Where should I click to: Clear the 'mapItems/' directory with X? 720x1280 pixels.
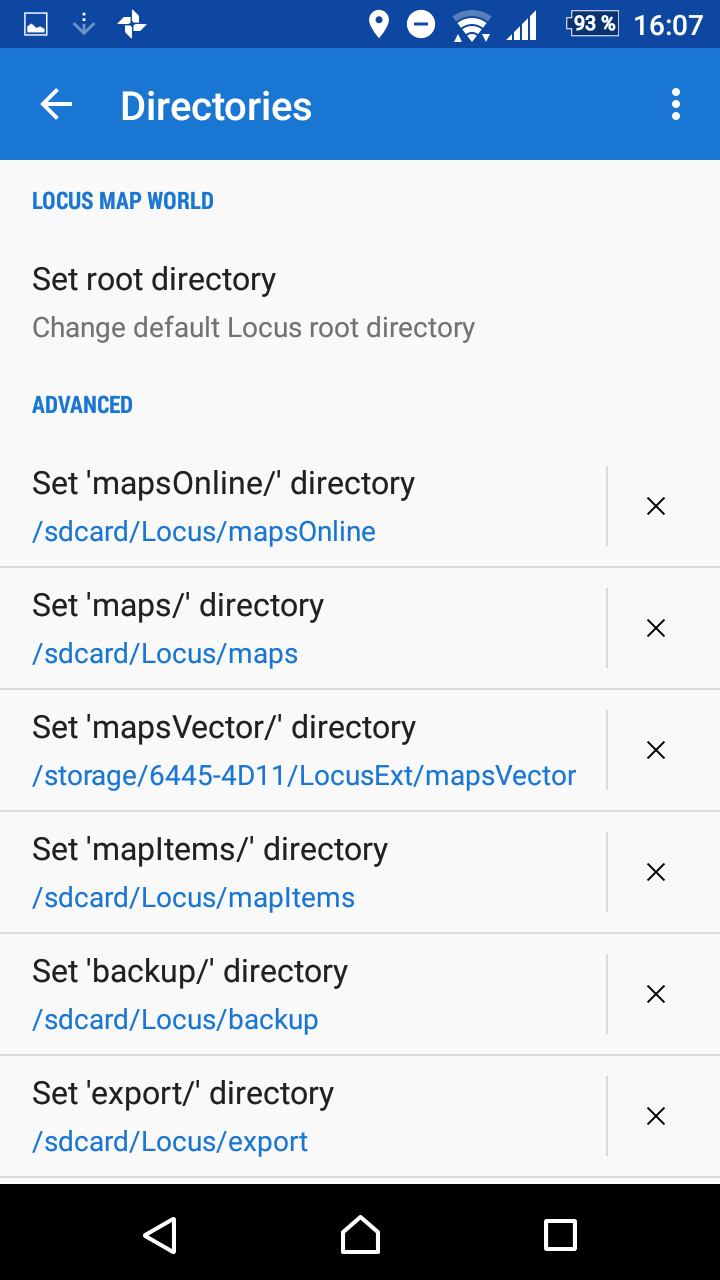tap(656, 872)
